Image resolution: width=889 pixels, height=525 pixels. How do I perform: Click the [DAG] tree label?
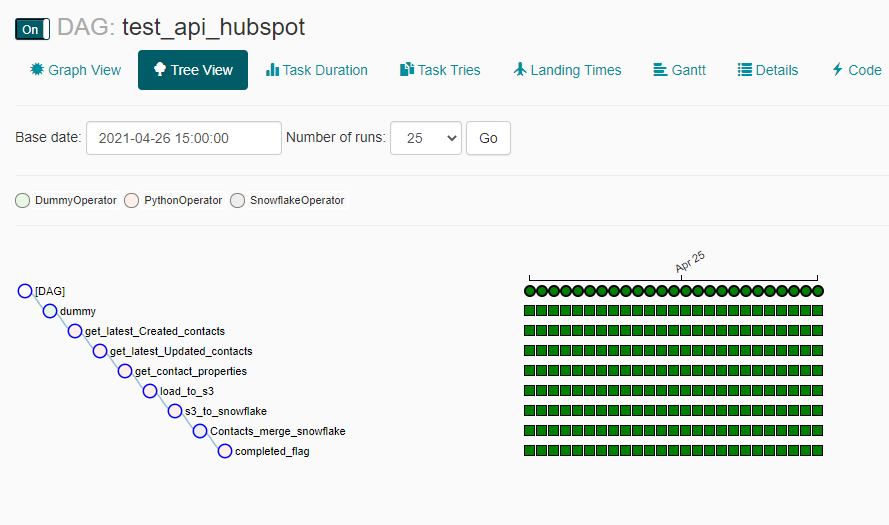pyautogui.click(x=50, y=291)
